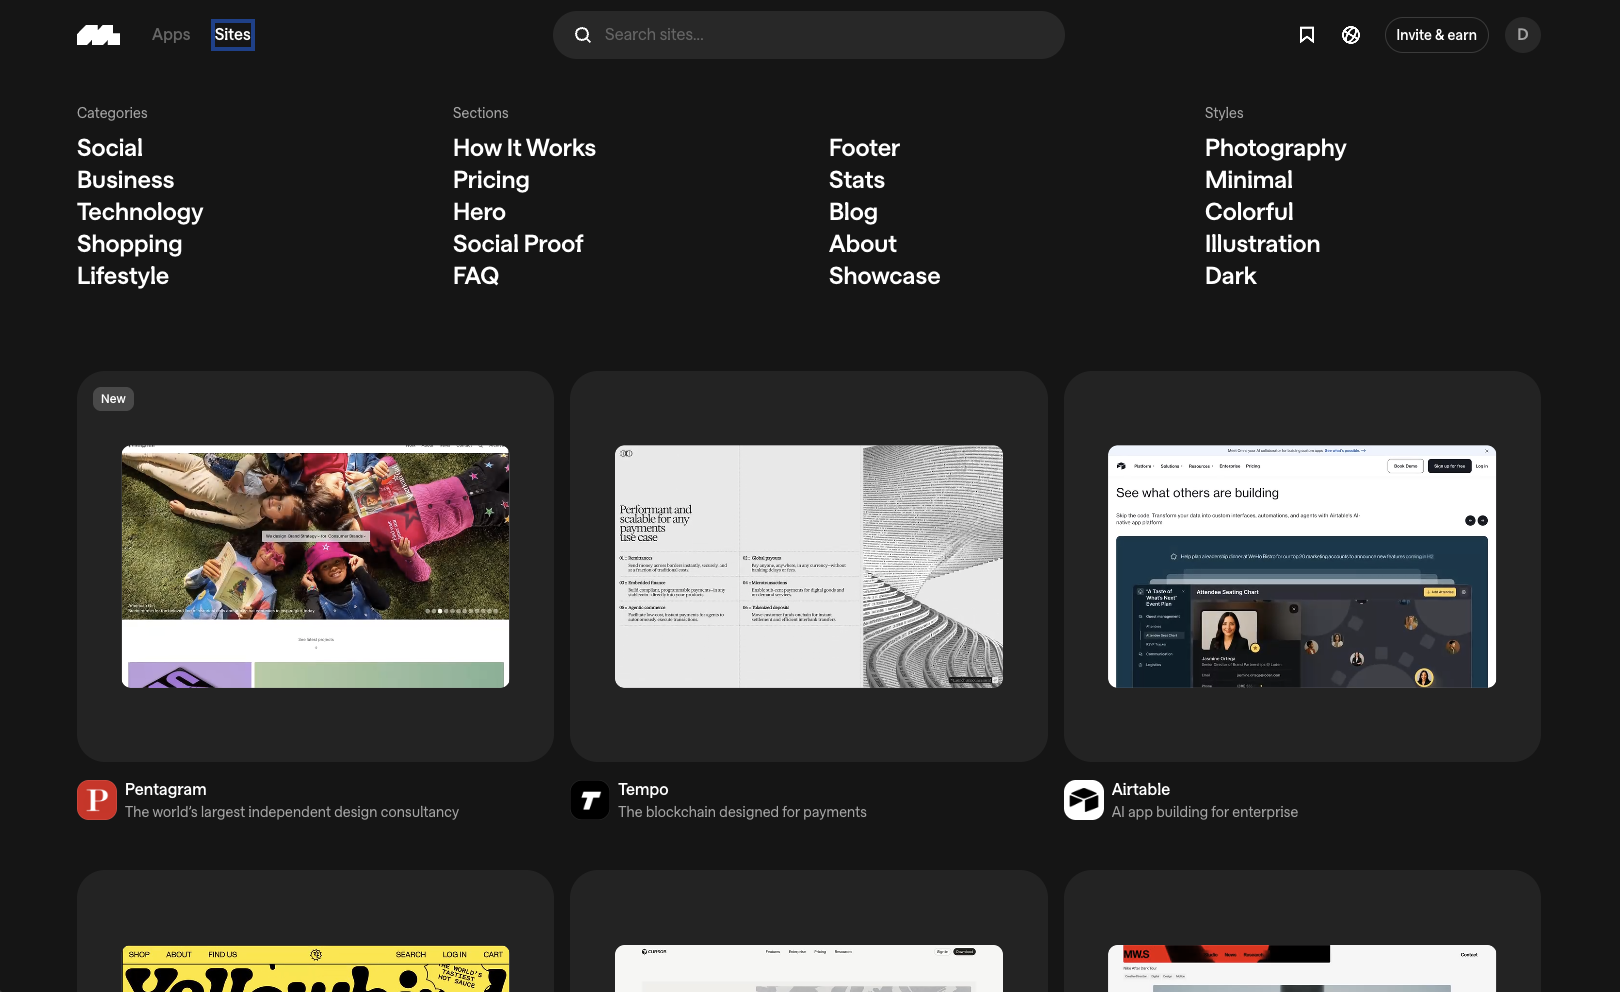Open the bookmark saved collections icon

pos(1306,35)
